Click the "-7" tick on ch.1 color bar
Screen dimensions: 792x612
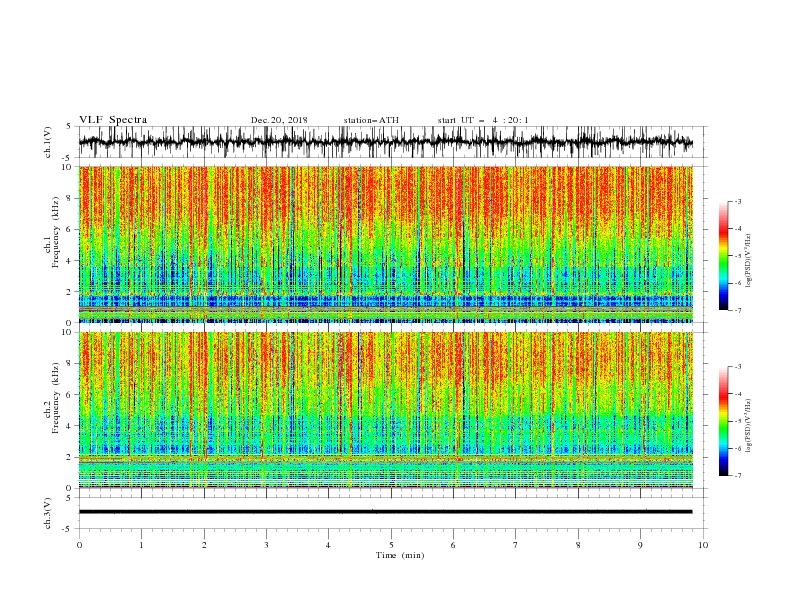[x=738, y=310]
